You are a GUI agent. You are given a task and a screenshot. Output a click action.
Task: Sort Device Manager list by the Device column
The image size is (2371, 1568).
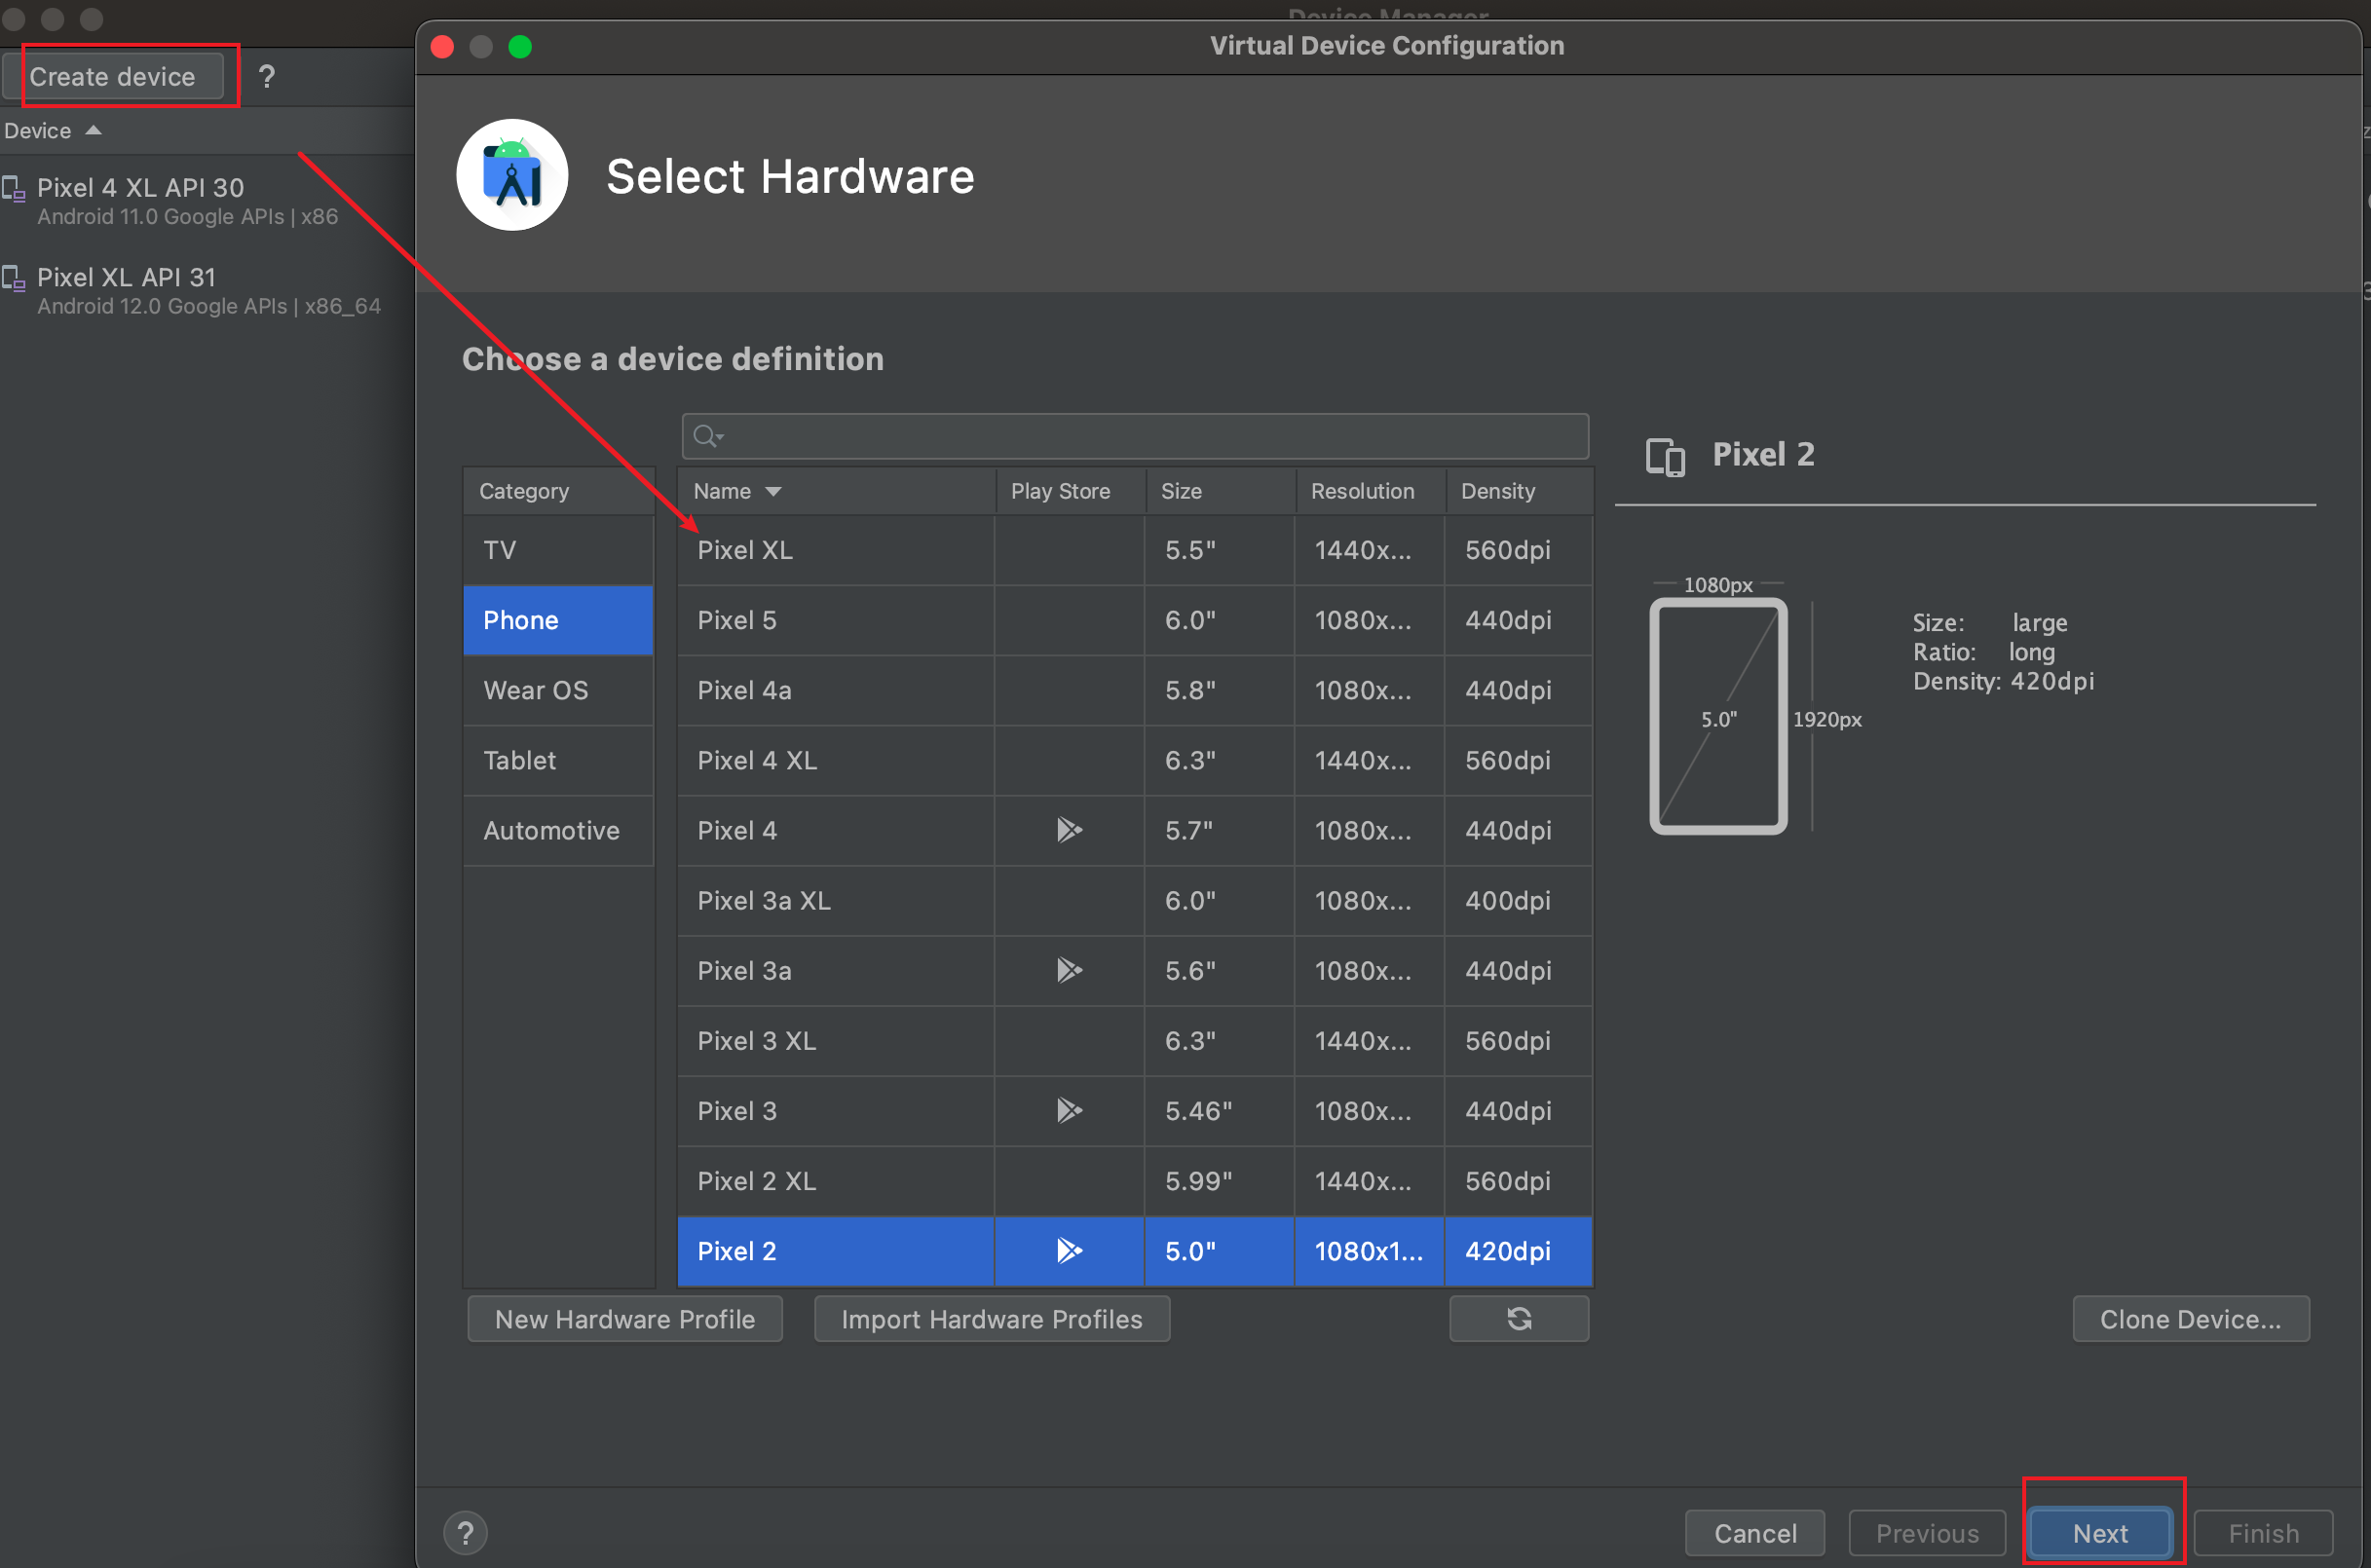[x=52, y=131]
